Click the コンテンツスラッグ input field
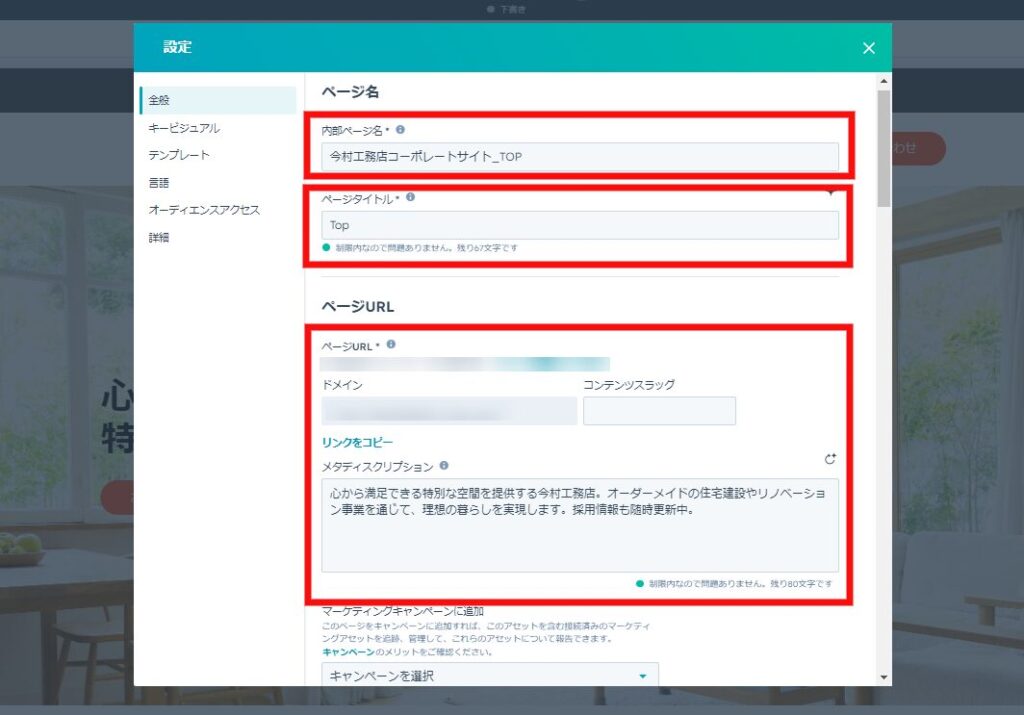This screenshot has height=715, width=1024. point(659,410)
